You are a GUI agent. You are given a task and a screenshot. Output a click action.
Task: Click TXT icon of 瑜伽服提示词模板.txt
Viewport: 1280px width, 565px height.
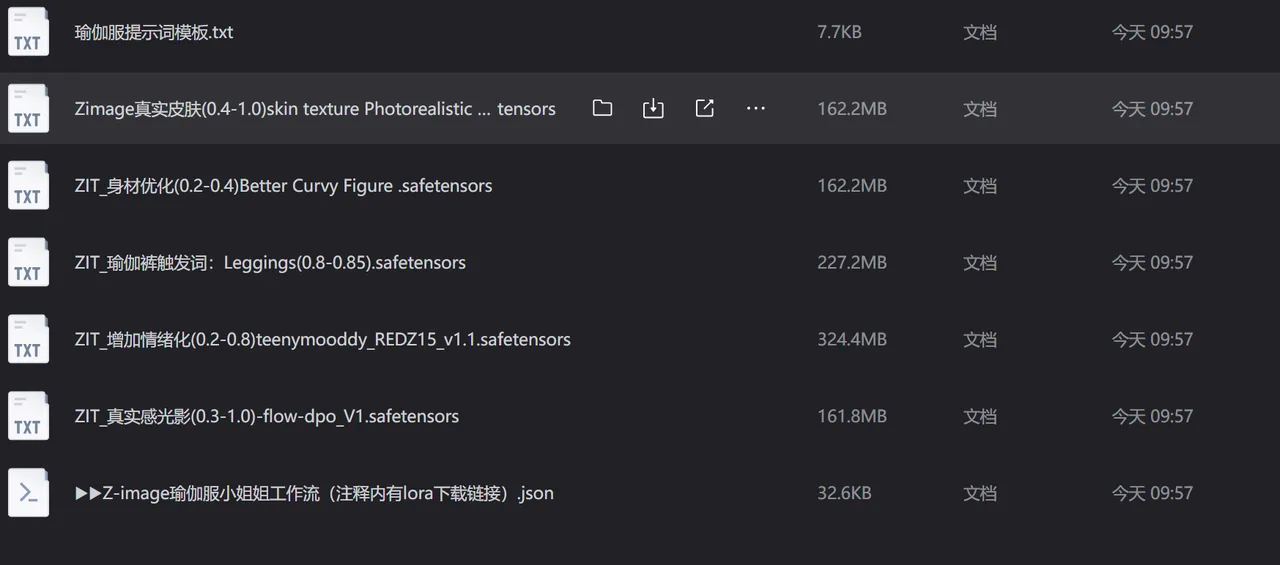pyautogui.click(x=28, y=31)
